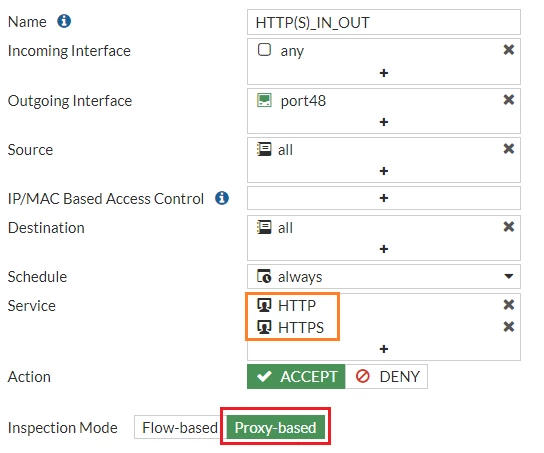This screenshot has width=544, height=453.
Task: Add another Incoming Interface with plus
Action: (x=384, y=73)
